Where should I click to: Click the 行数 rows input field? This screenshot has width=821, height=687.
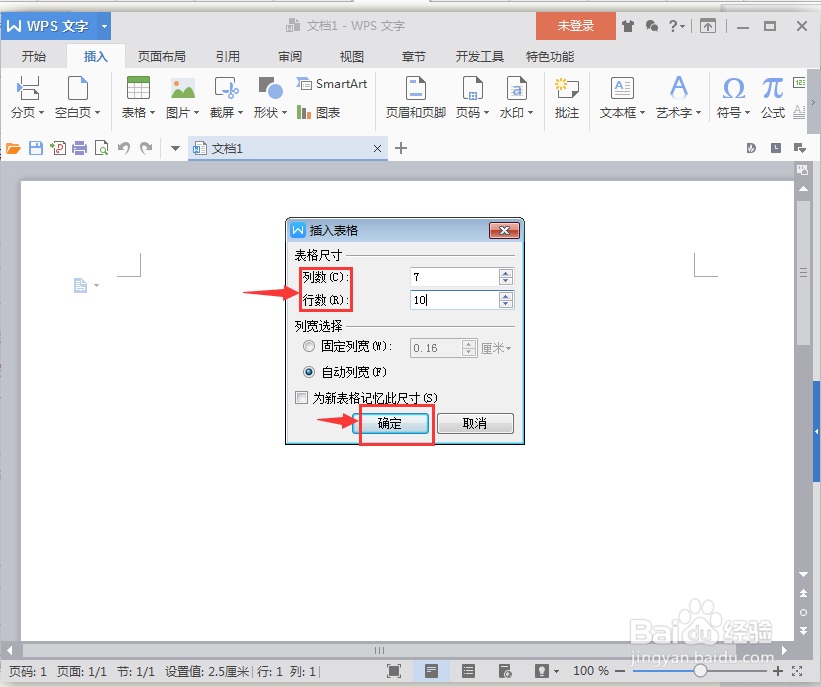[454, 300]
